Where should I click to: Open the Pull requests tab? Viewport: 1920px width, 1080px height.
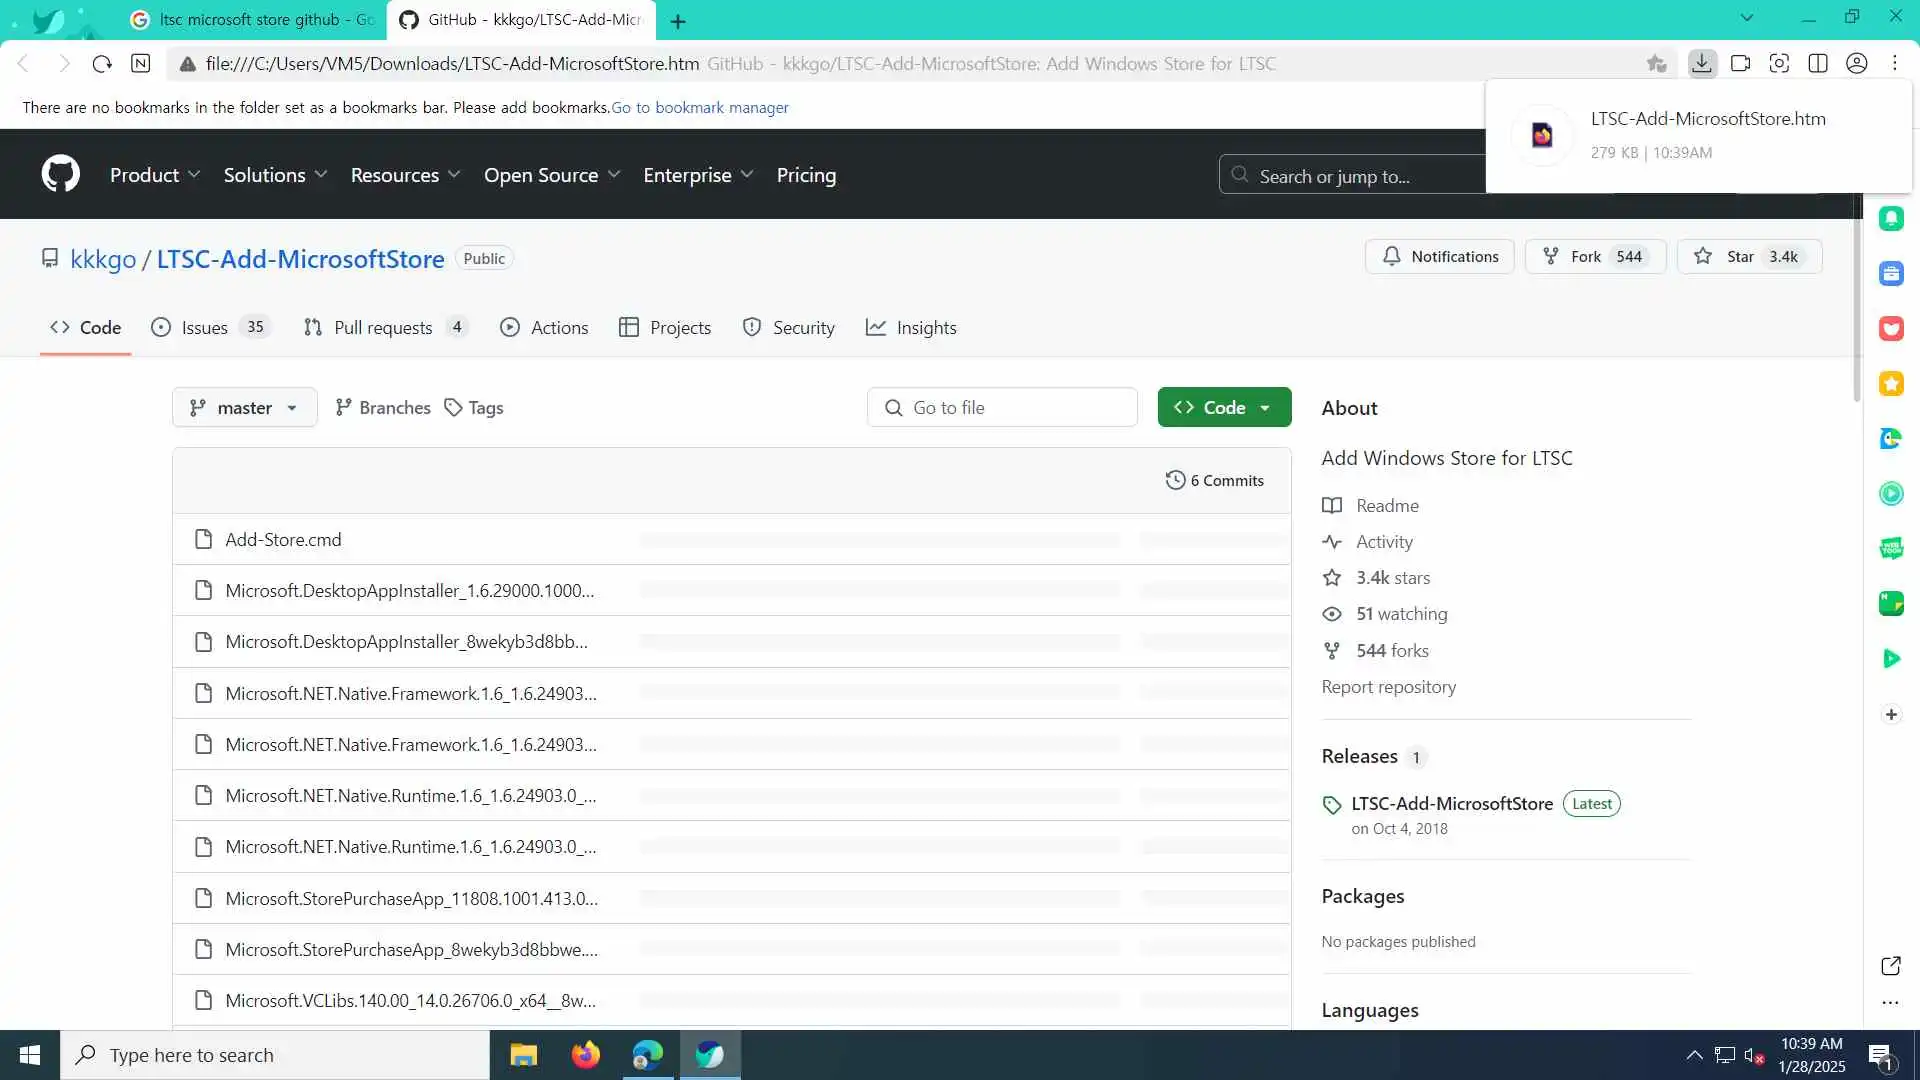[382, 327]
